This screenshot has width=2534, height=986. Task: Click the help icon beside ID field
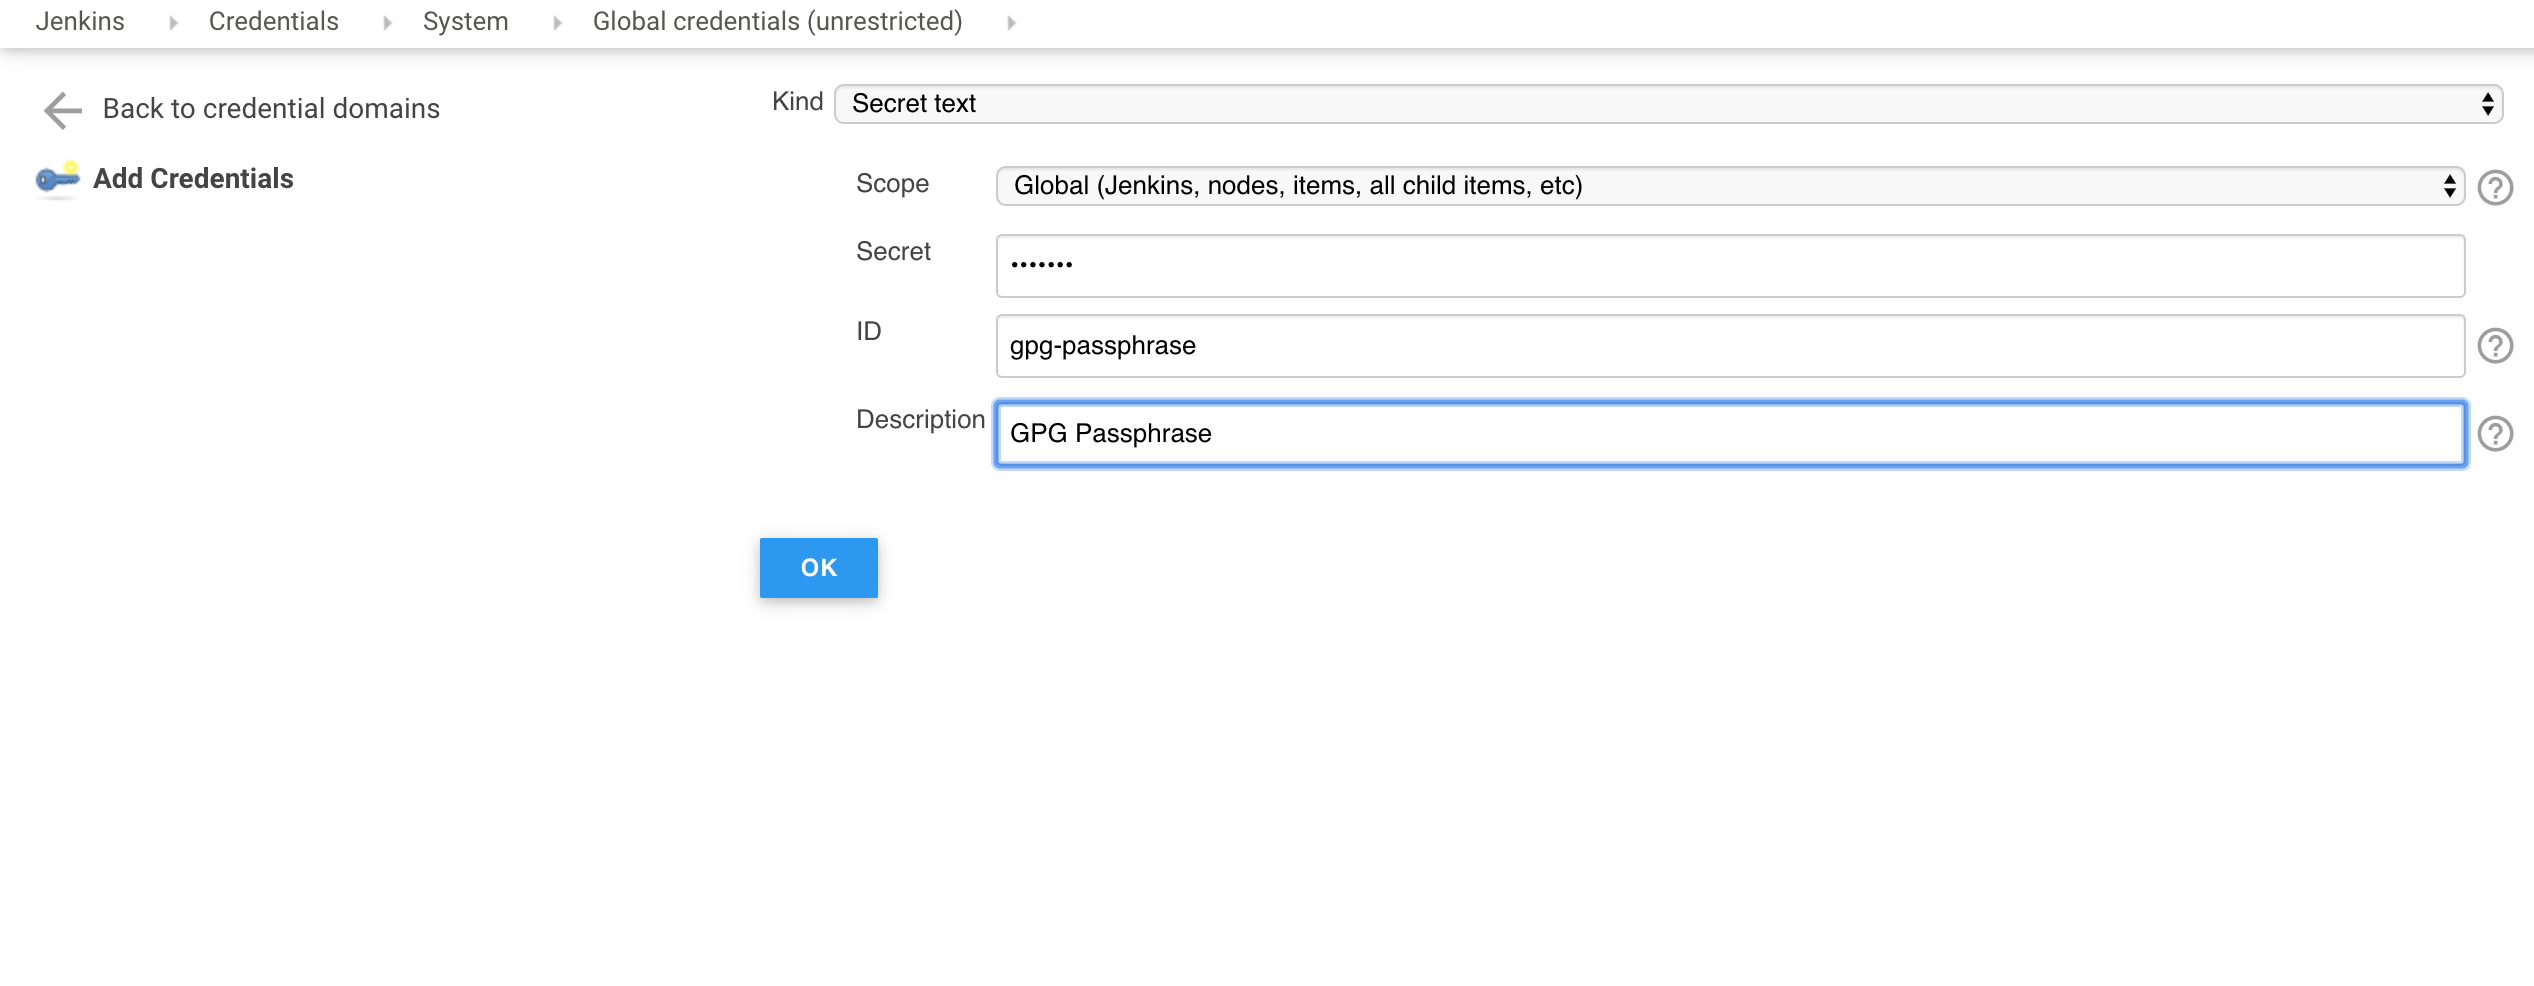coord(2494,346)
